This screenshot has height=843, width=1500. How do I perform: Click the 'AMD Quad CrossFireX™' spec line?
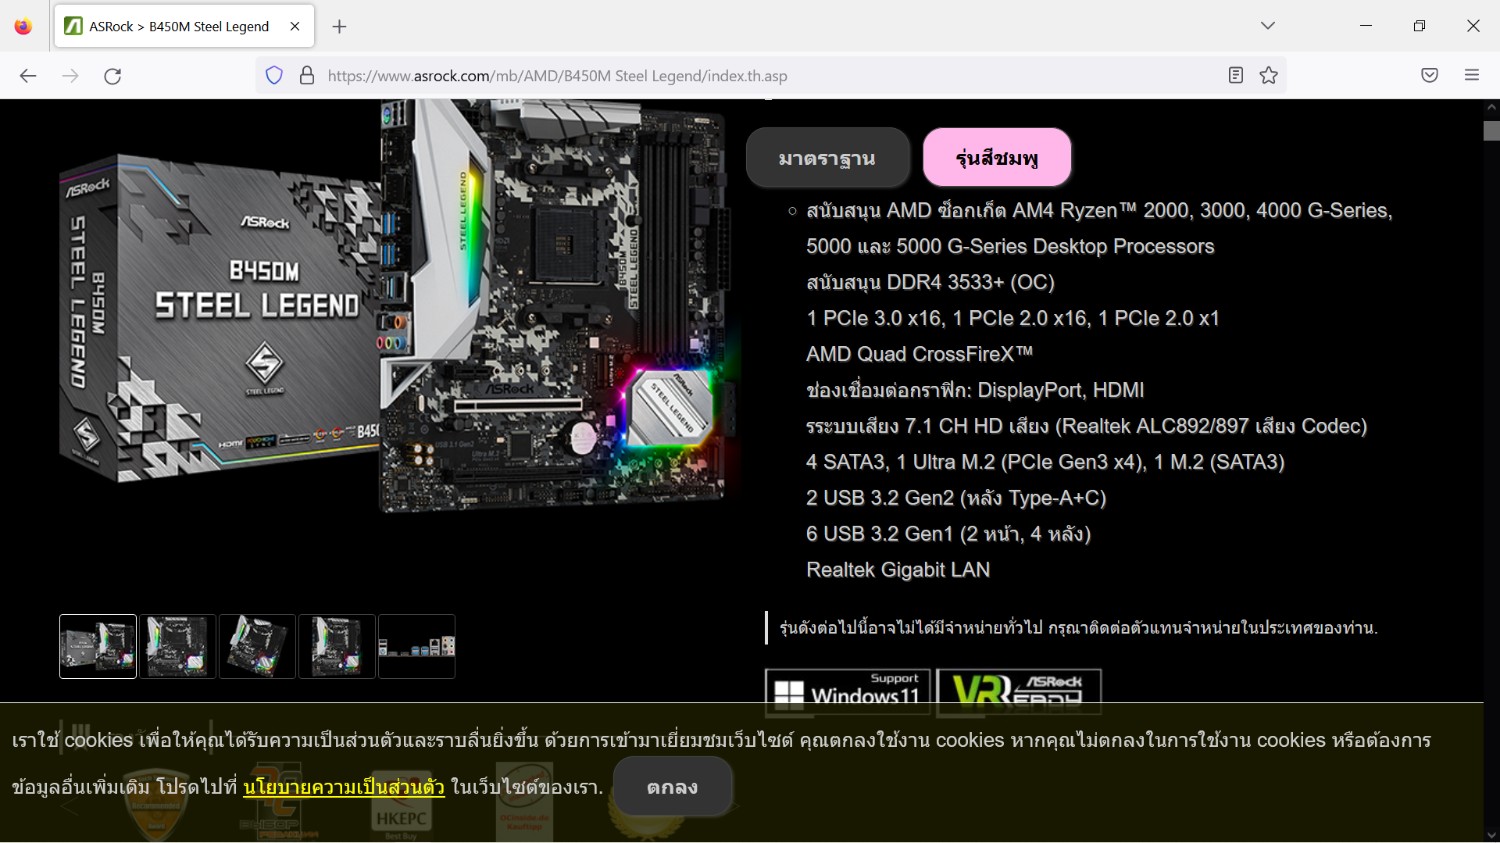point(919,354)
